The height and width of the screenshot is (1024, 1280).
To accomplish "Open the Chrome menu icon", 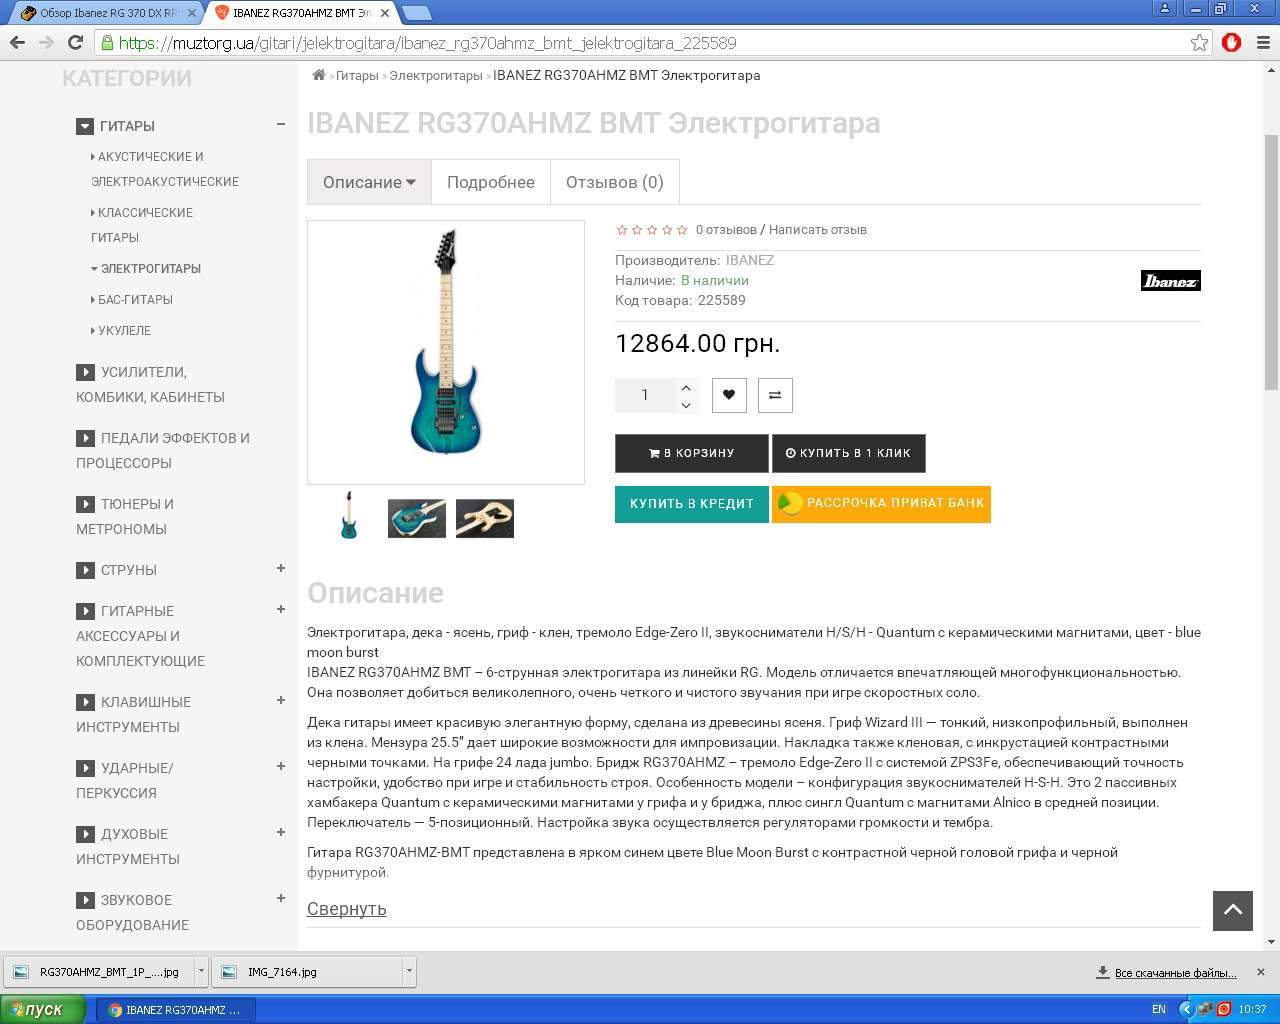I will [1262, 43].
